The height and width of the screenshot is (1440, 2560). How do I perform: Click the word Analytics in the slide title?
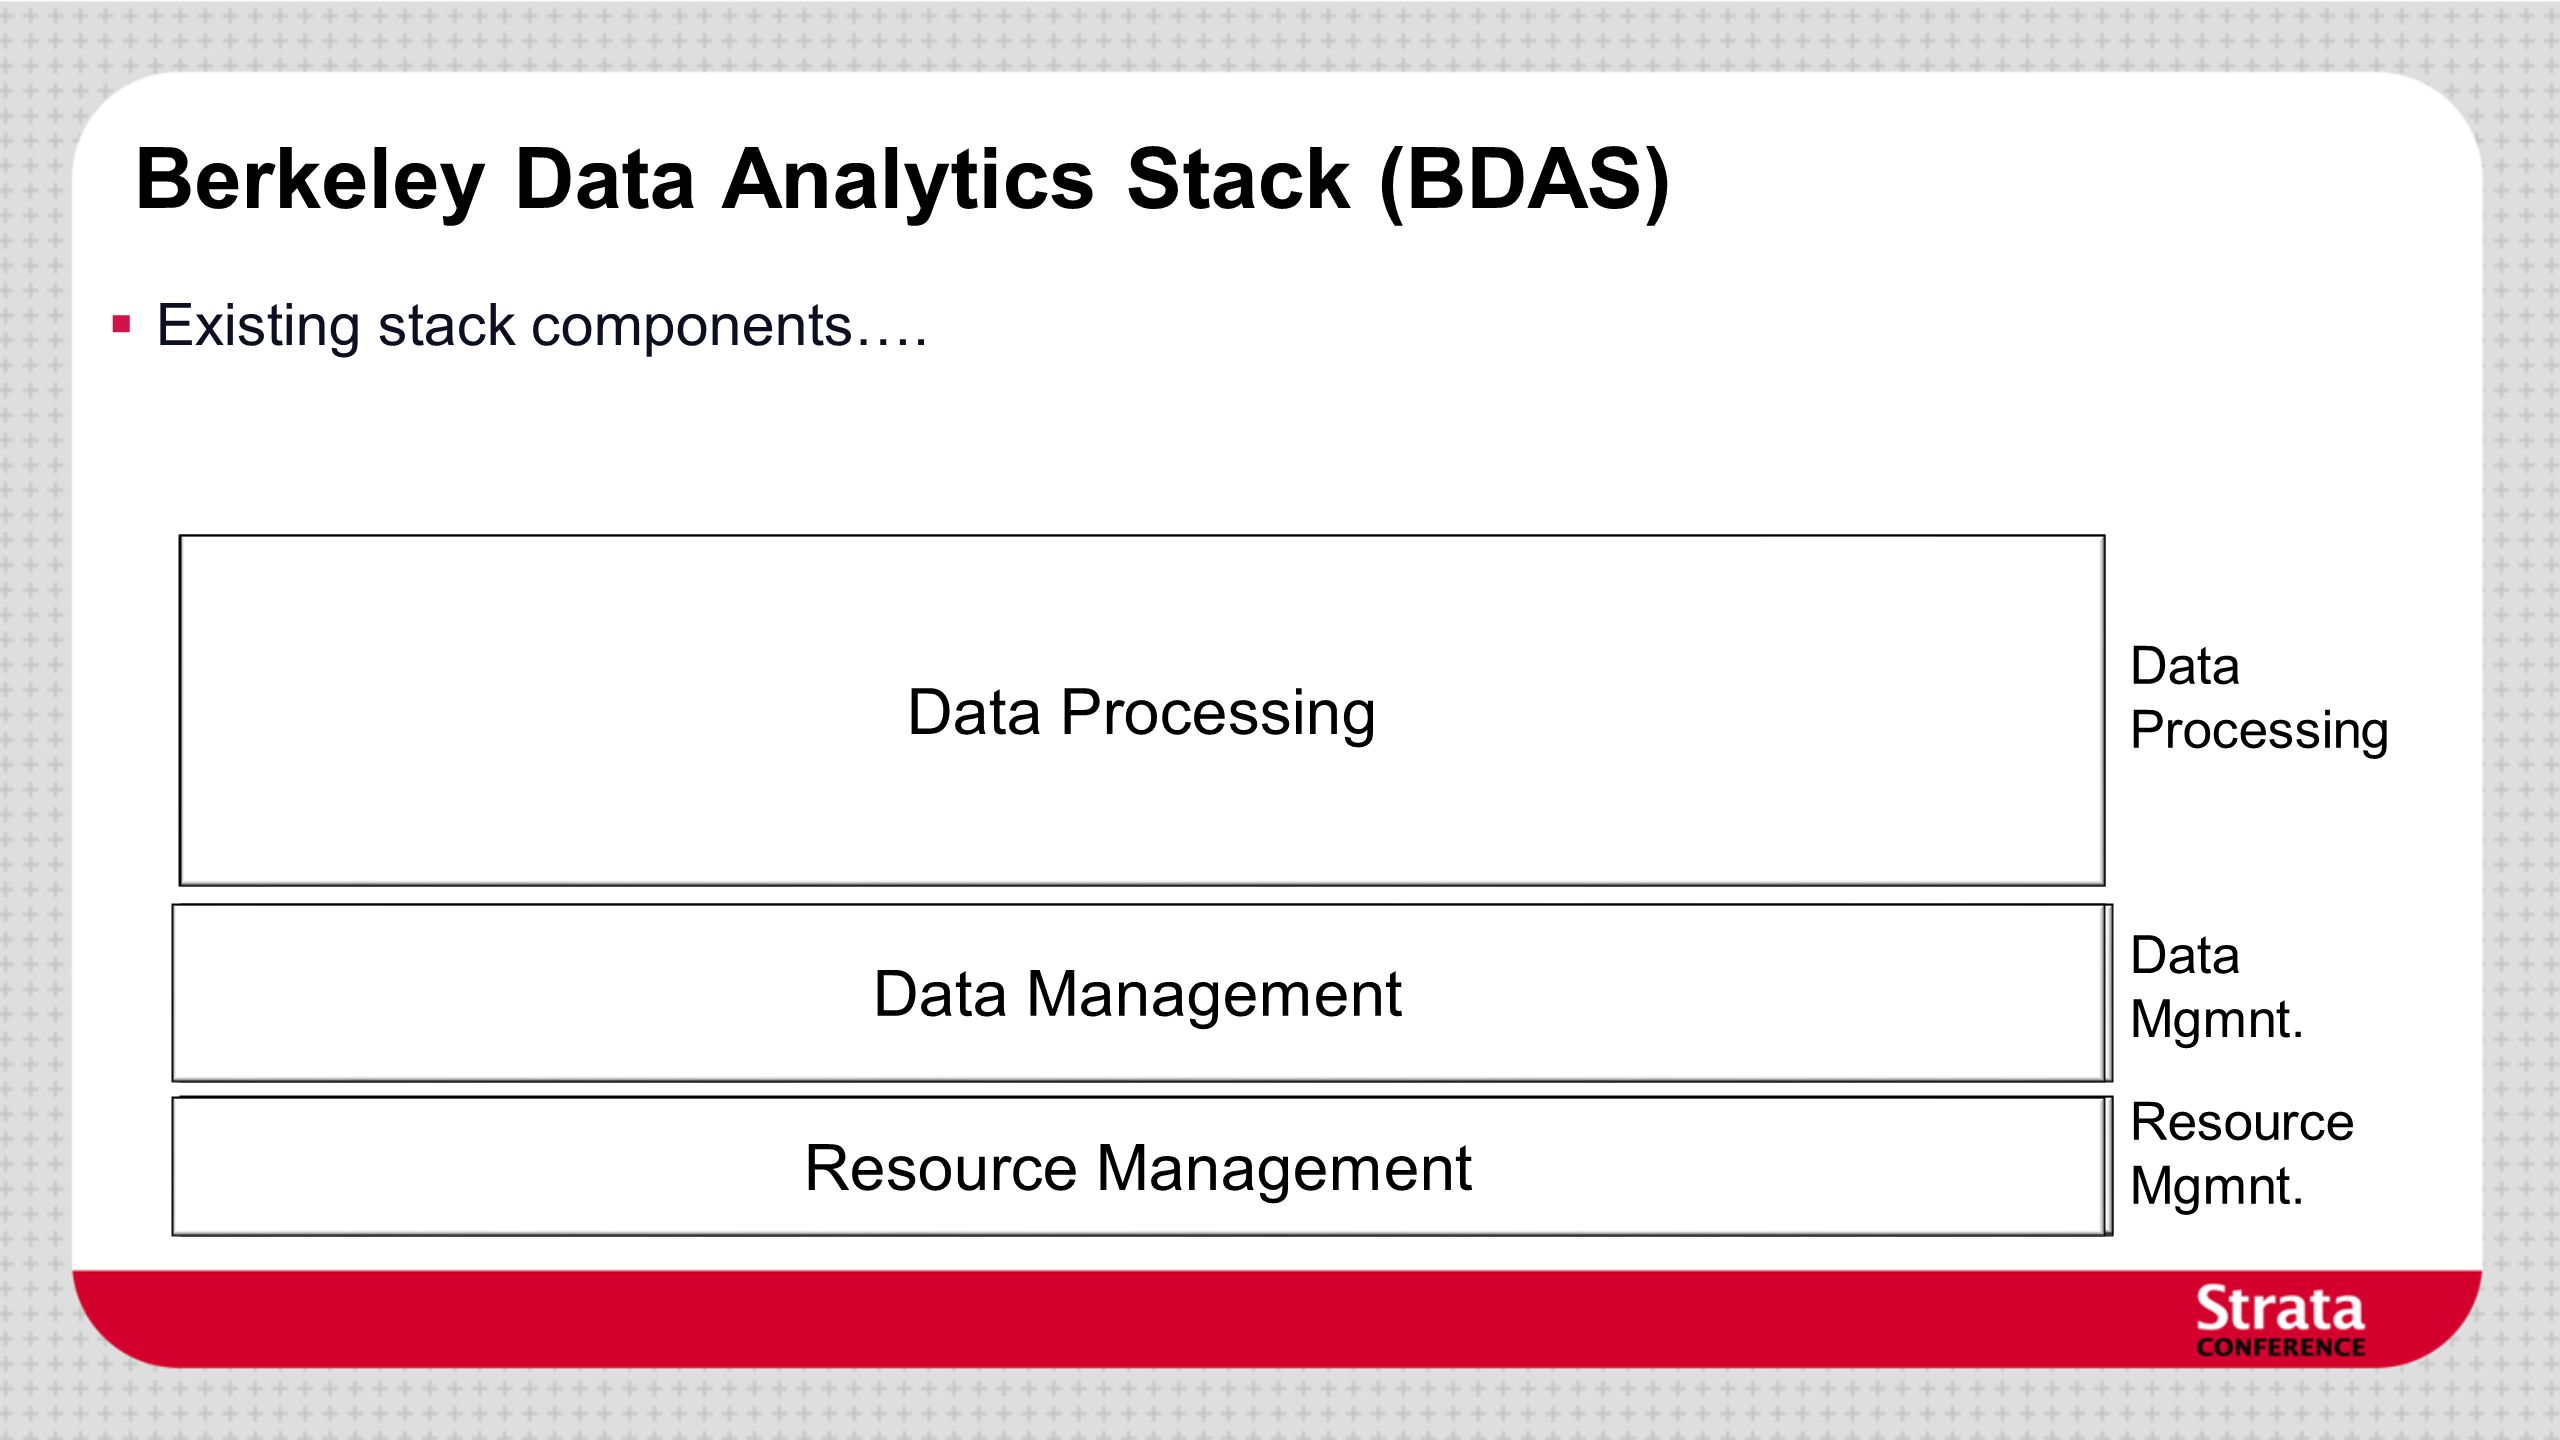point(908,180)
